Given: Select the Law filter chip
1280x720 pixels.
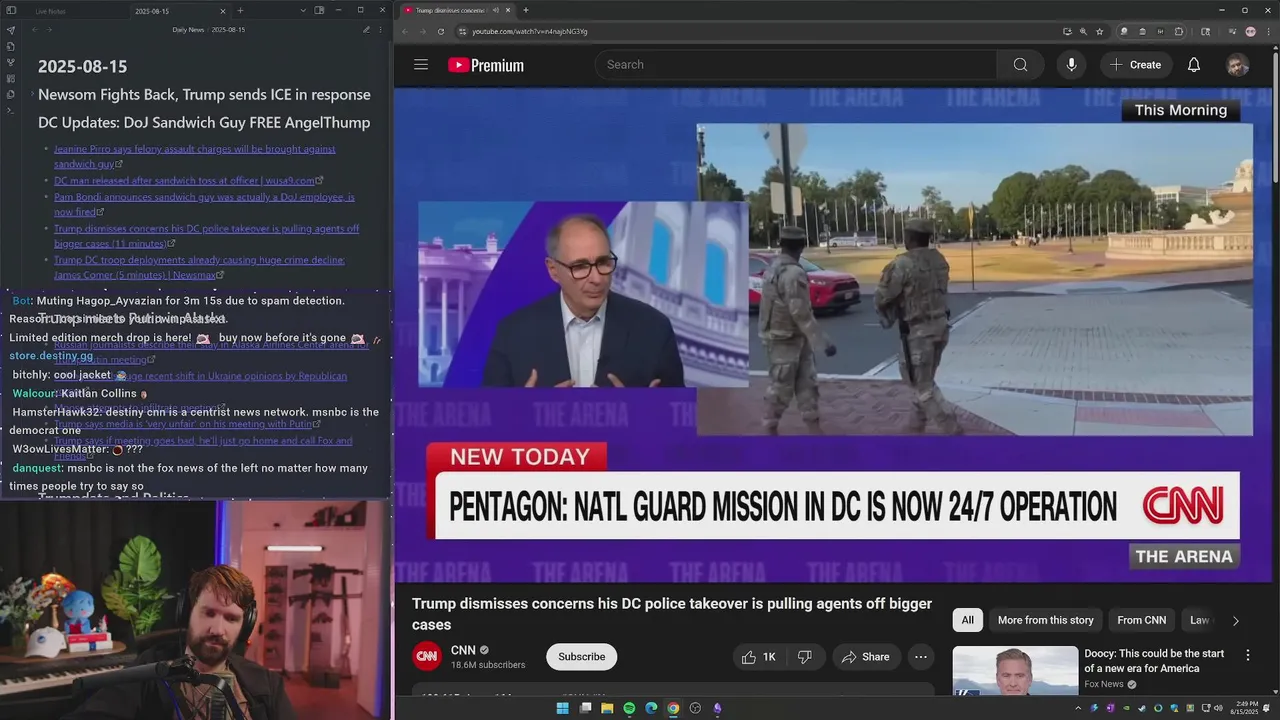Looking at the screenshot, I should tap(1199, 620).
